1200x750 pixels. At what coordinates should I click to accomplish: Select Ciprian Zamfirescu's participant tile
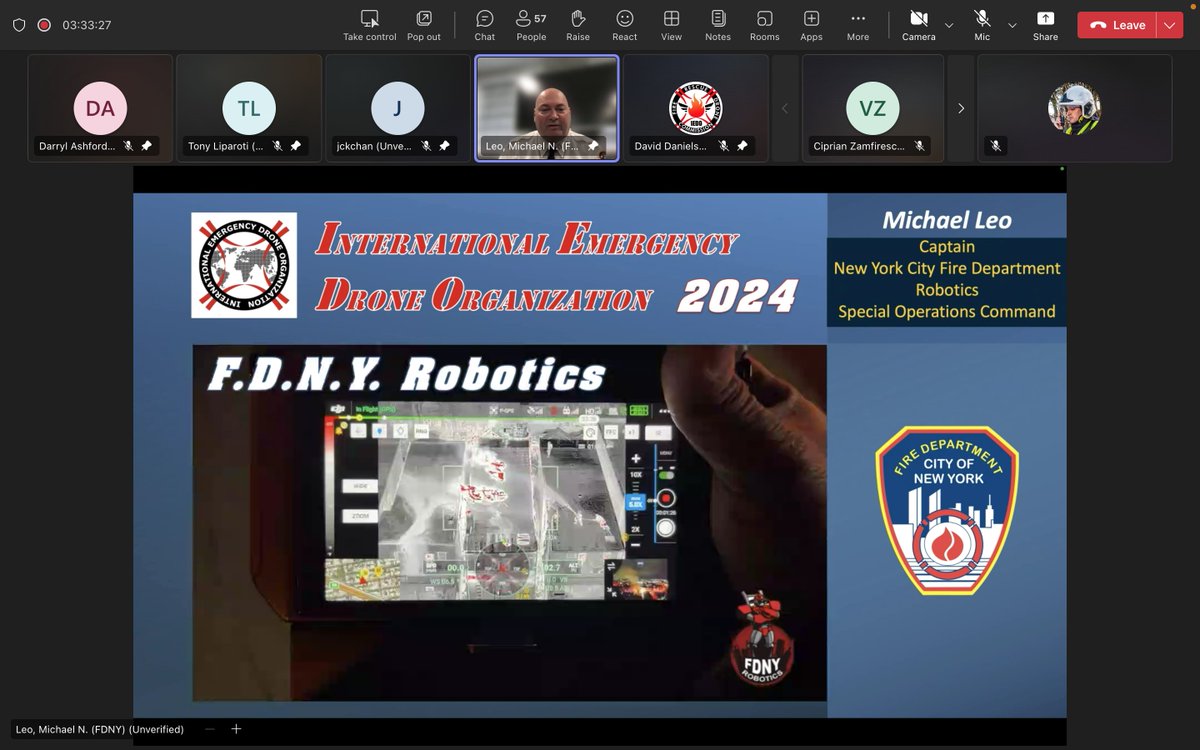pyautogui.click(x=873, y=108)
